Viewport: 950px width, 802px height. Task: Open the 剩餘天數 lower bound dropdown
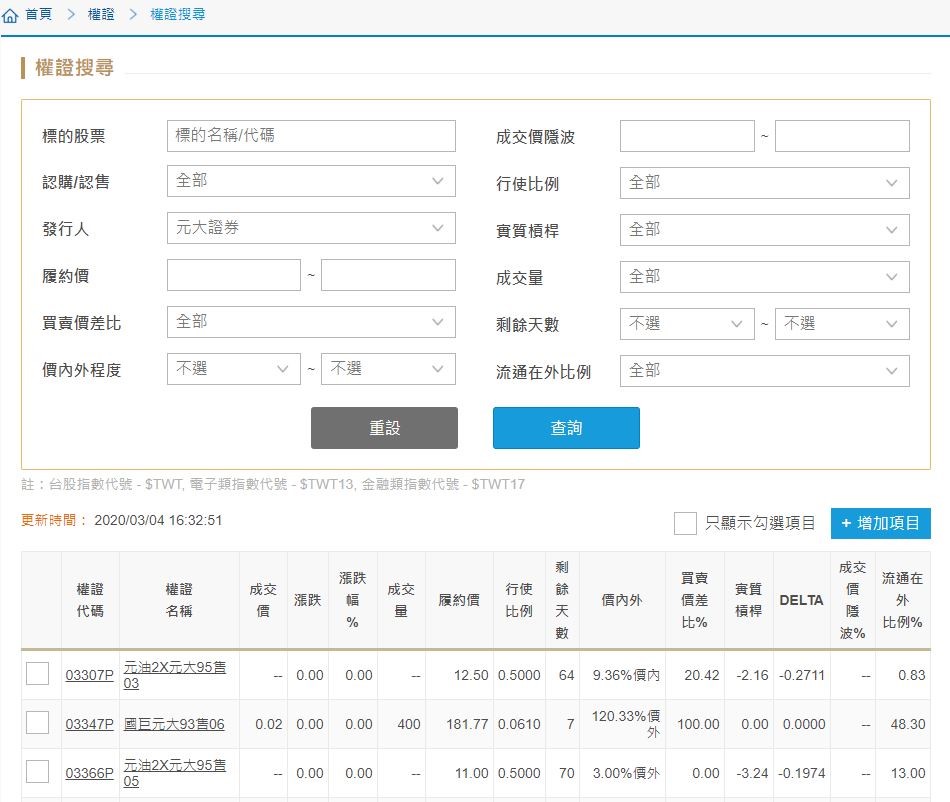[687, 324]
